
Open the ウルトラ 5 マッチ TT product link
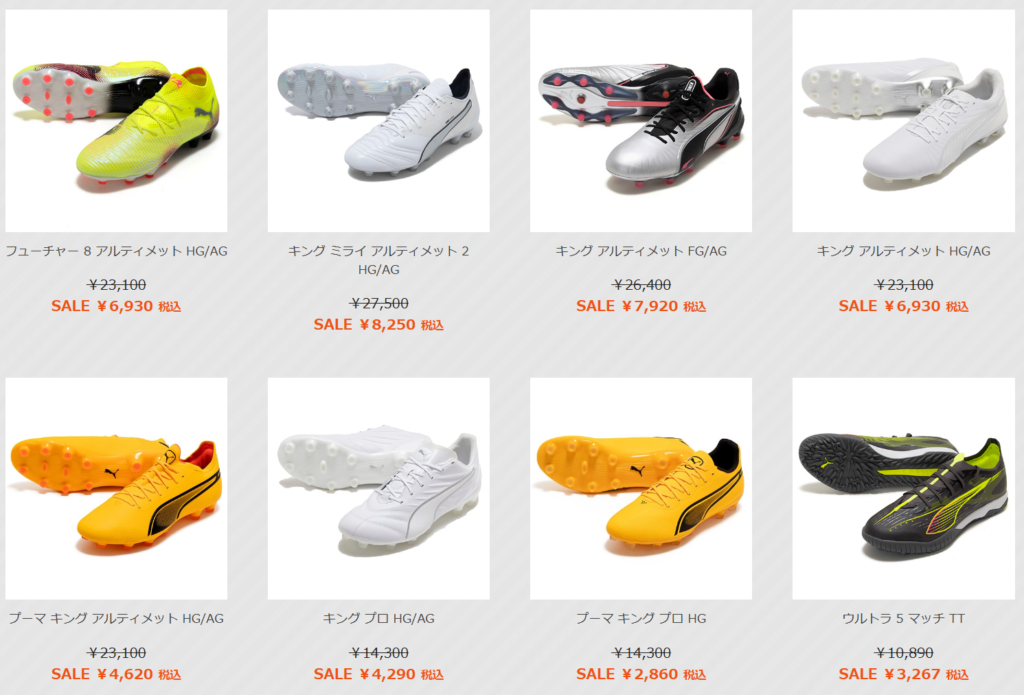904,619
